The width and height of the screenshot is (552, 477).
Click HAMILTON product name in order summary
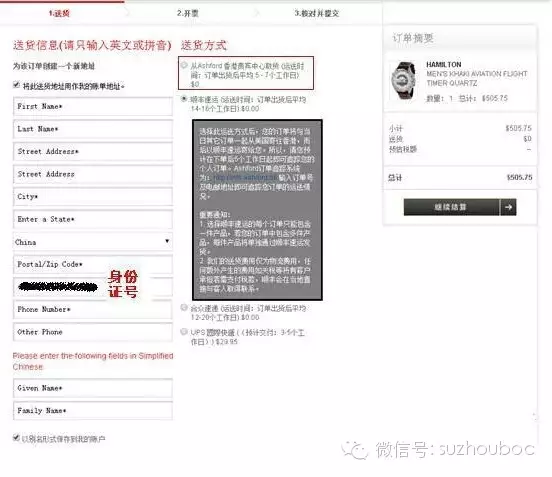[x=444, y=64]
